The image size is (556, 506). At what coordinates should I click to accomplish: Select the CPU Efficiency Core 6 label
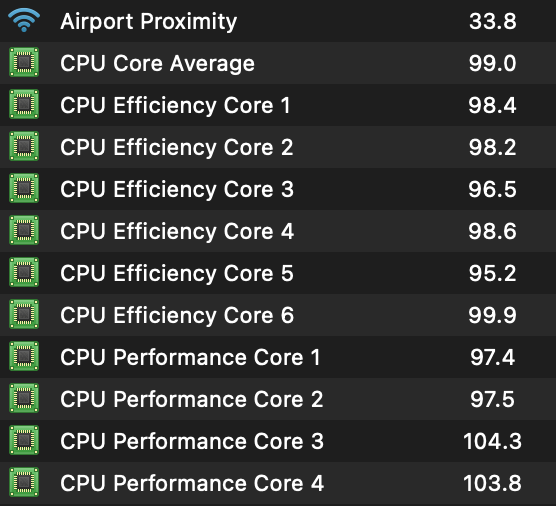(x=177, y=315)
